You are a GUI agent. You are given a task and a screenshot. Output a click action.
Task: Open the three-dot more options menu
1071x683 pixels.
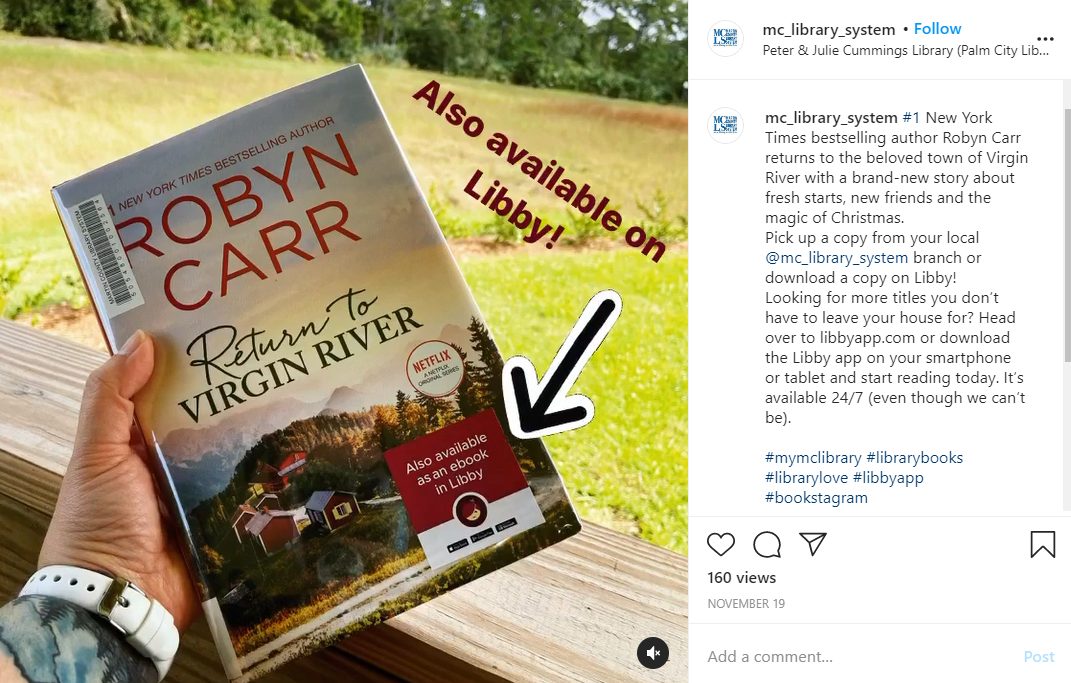pos(1045,39)
